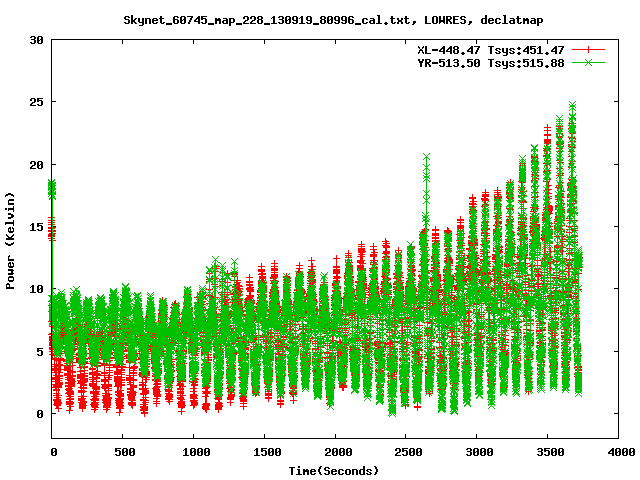Viewport: 640px width, 480px height.
Task: Select the XL-448.47 Tsys legend entry
Action: (490, 49)
